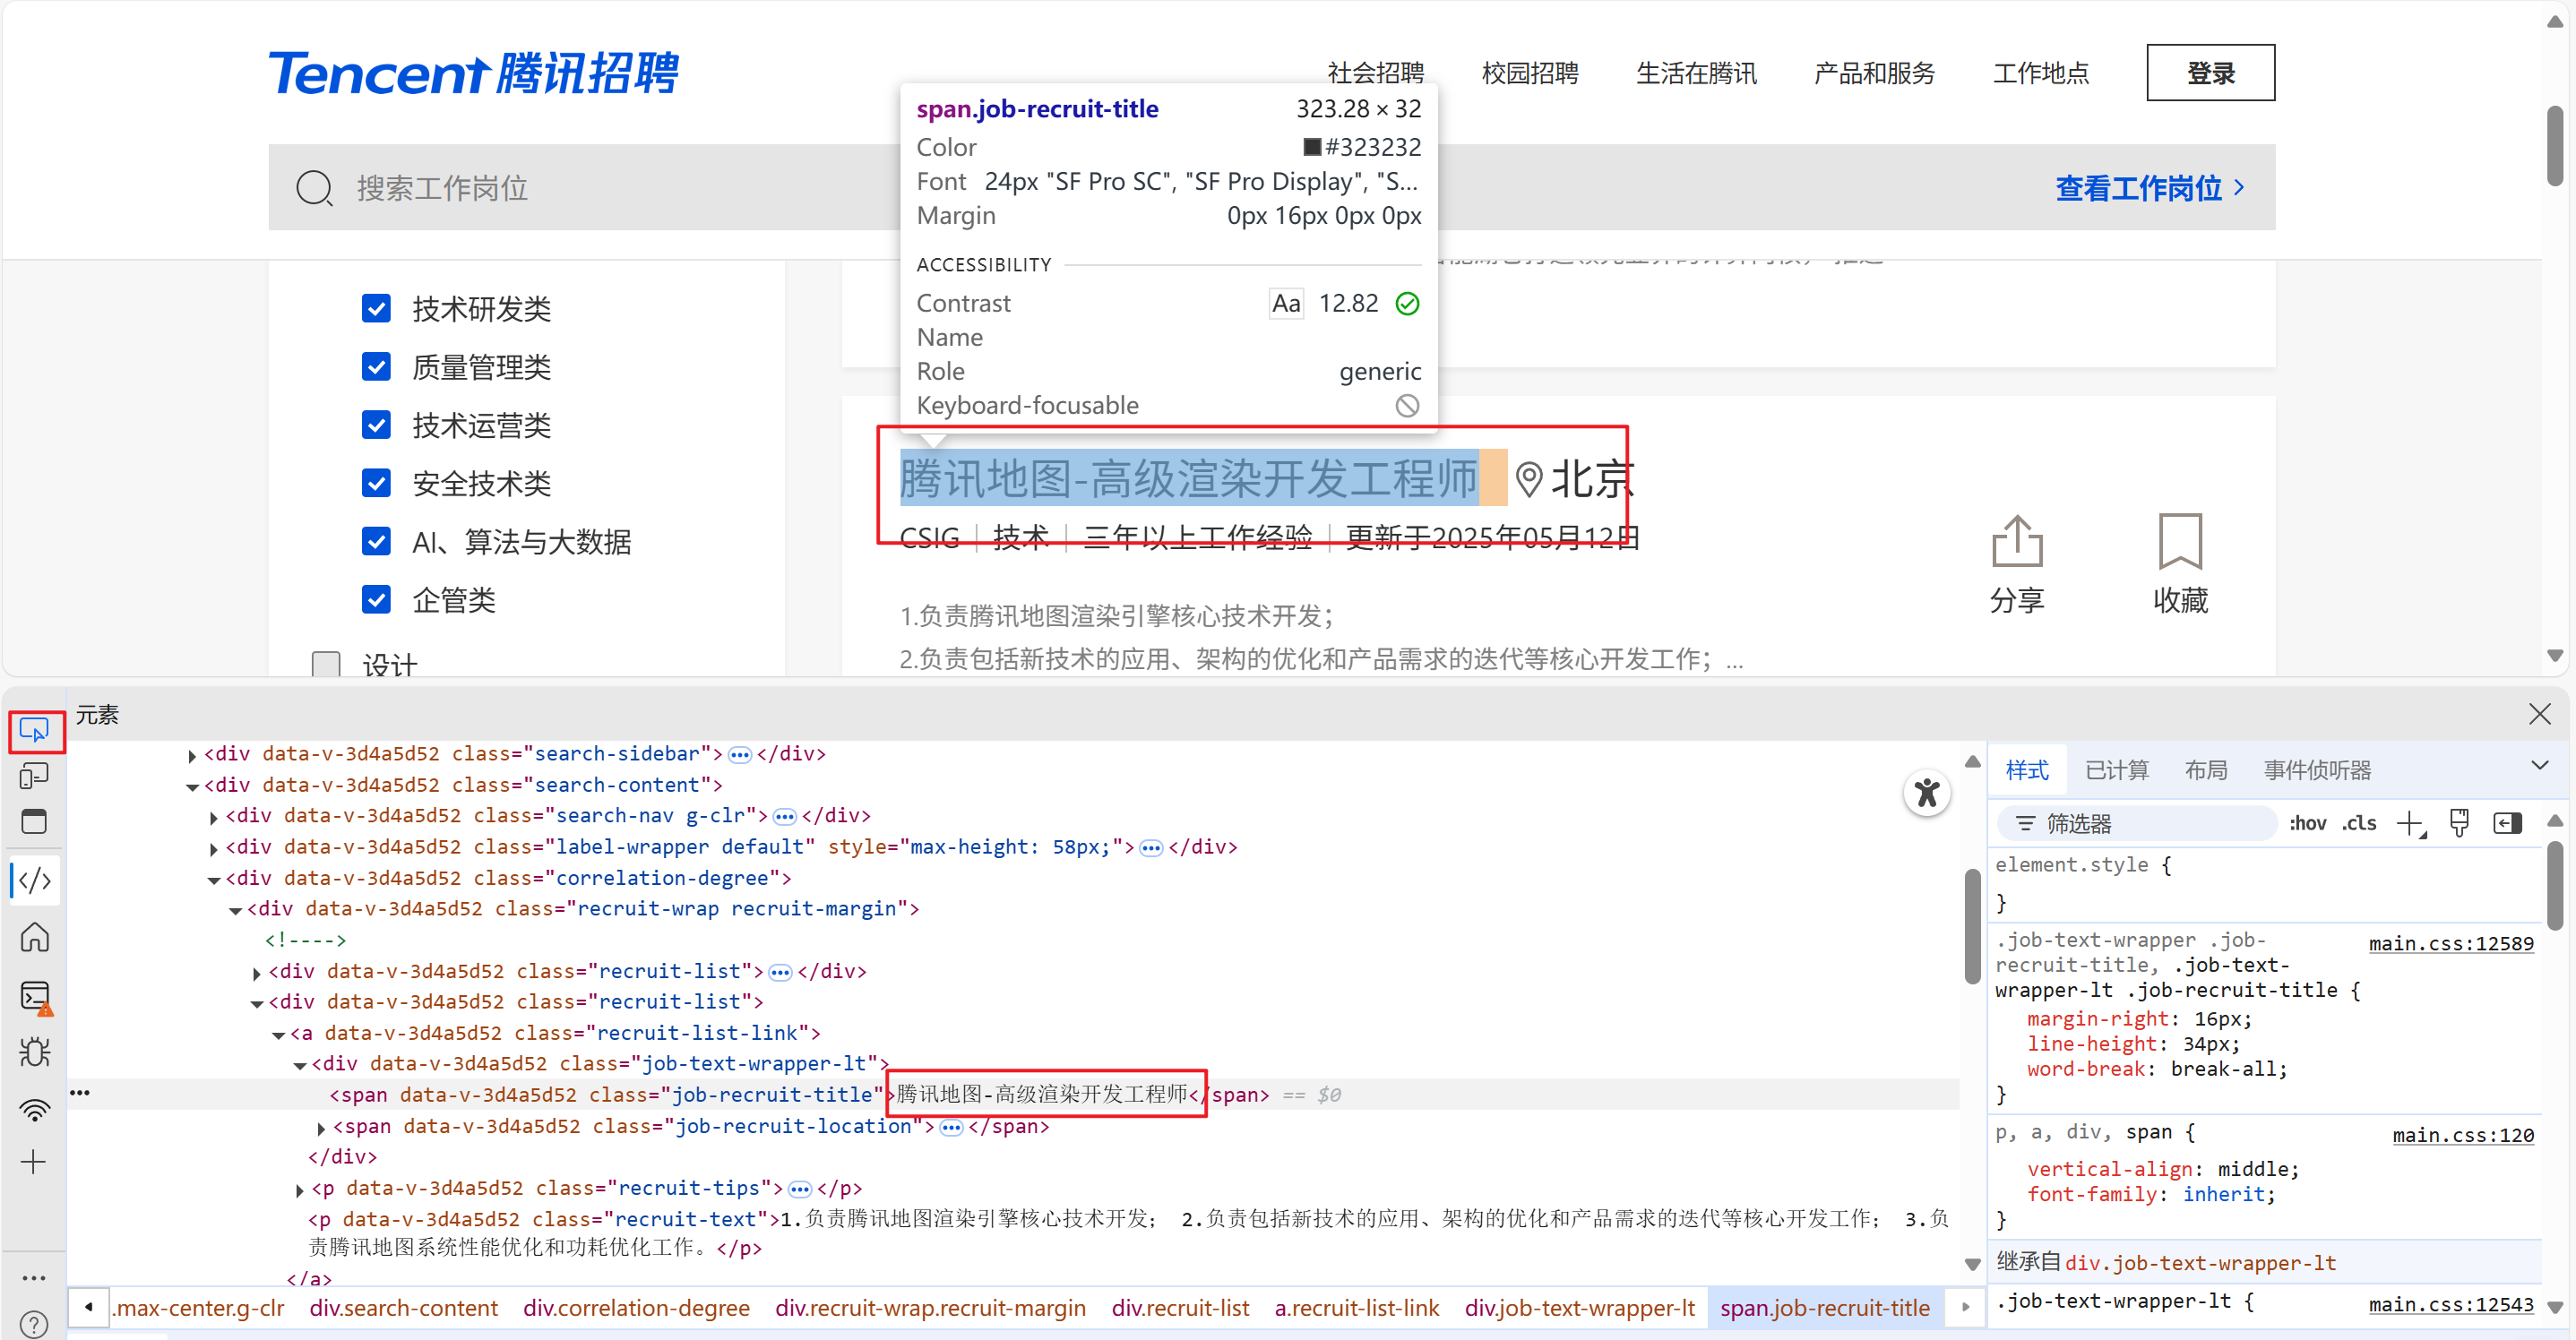This screenshot has width=2576, height=1340.
Task: Collapse the recruit-list-link anchor node
Action: pyautogui.click(x=278, y=1035)
